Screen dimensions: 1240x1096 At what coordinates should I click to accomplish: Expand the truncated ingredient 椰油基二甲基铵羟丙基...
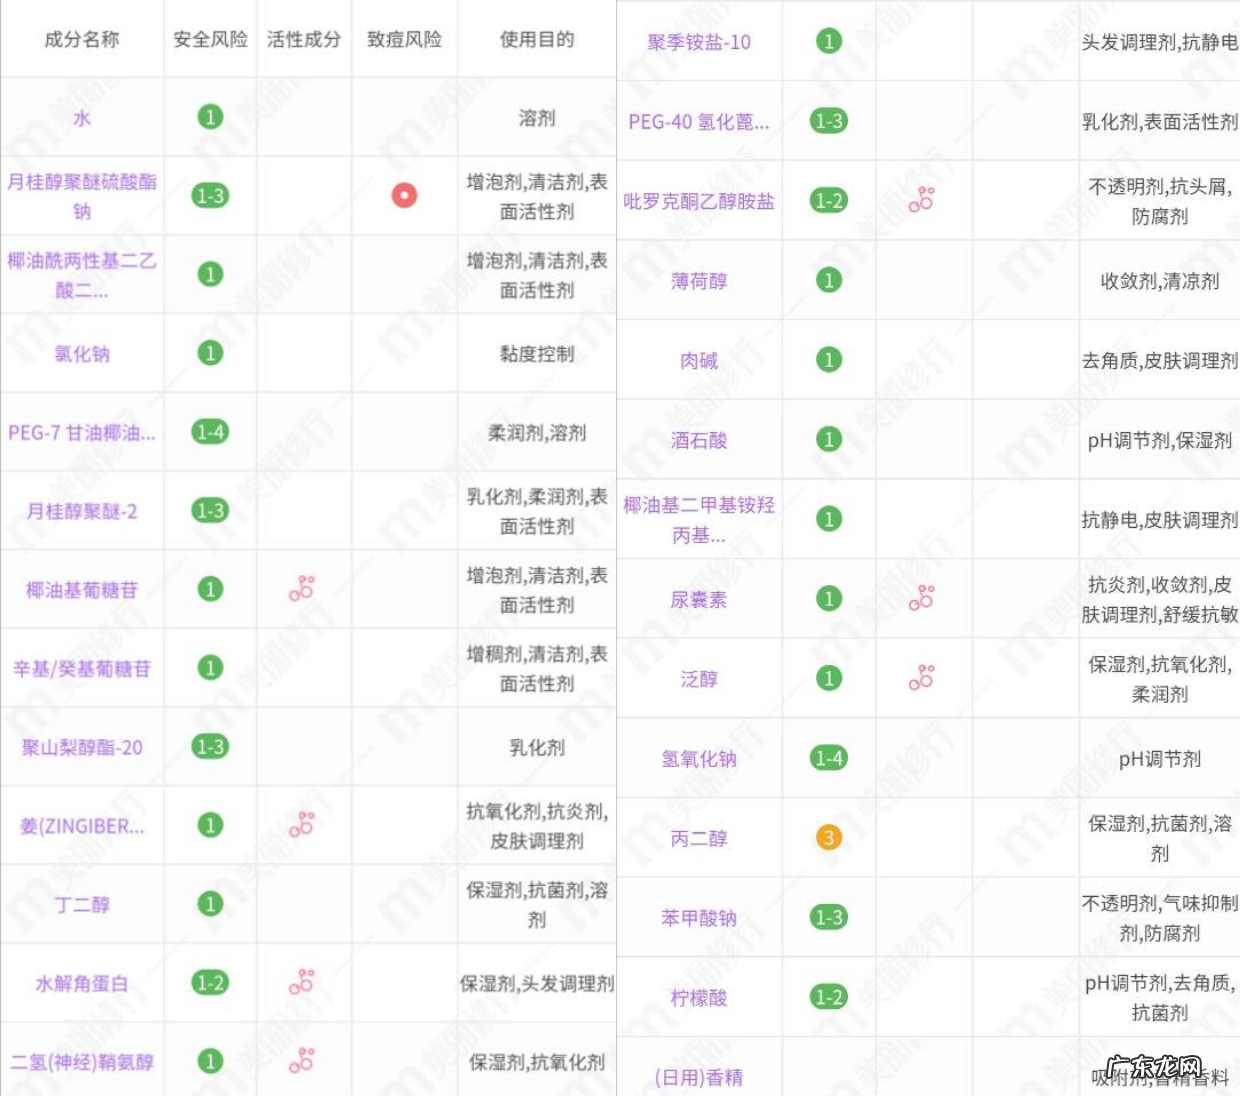pos(700,518)
